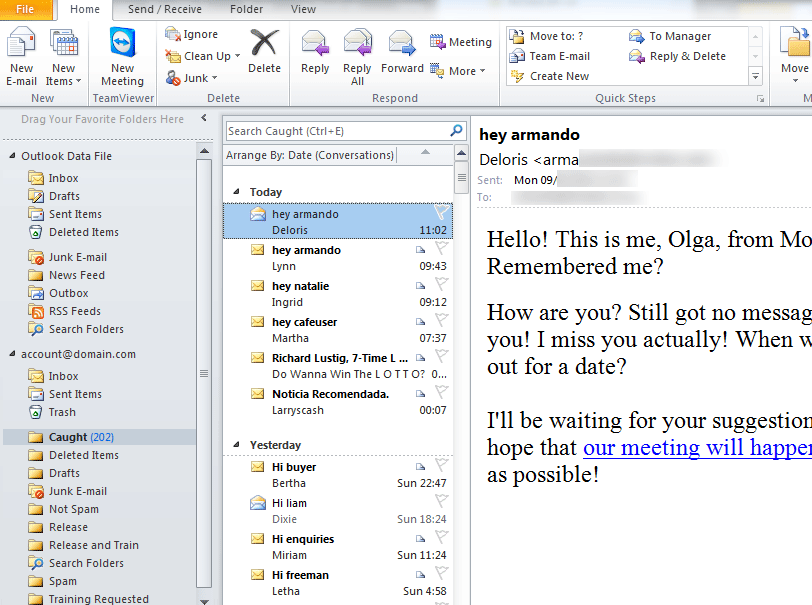The image size is (812, 605).
Task: Start a TeamViewer New Meeting
Action: [x=122, y=57]
